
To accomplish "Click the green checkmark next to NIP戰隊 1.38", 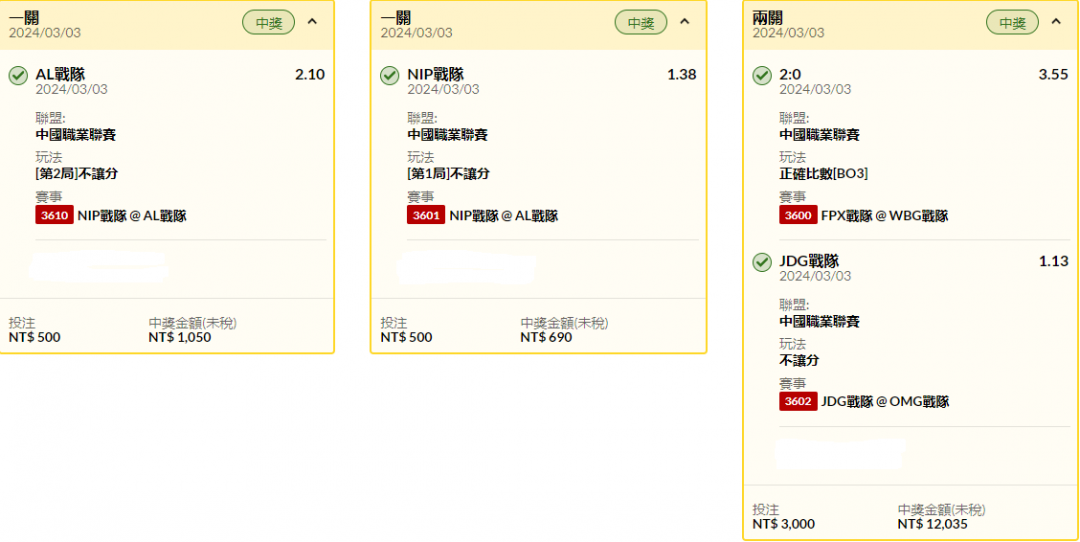I will click(x=390, y=76).
